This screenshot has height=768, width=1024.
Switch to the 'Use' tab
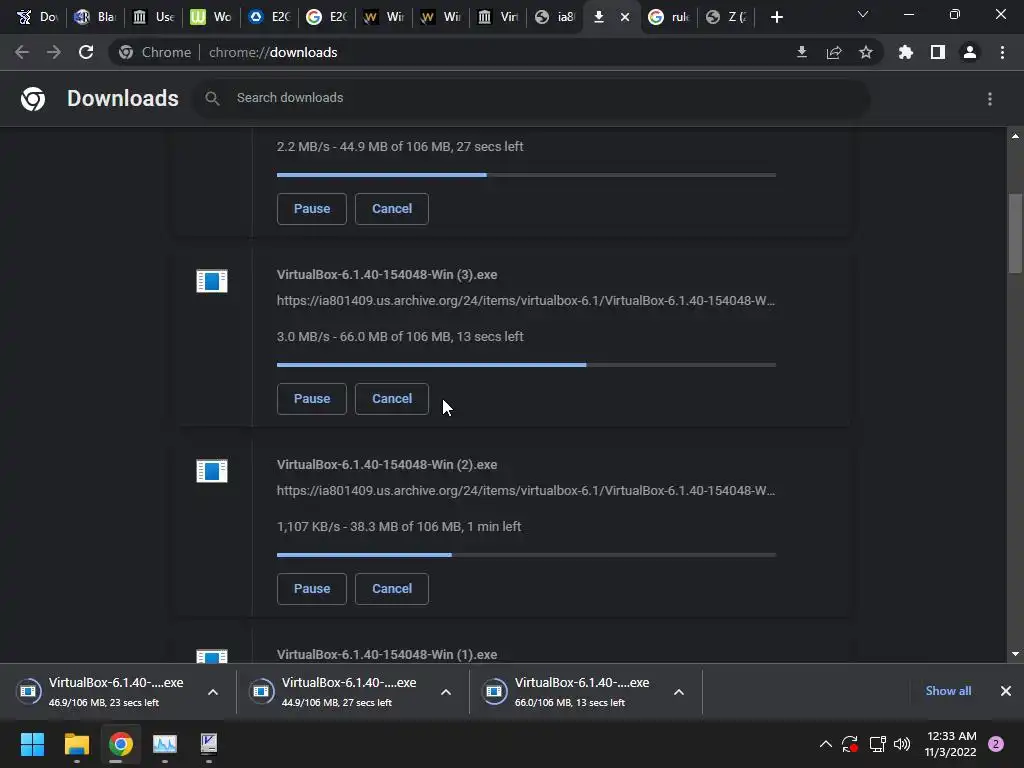coord(153,17)
